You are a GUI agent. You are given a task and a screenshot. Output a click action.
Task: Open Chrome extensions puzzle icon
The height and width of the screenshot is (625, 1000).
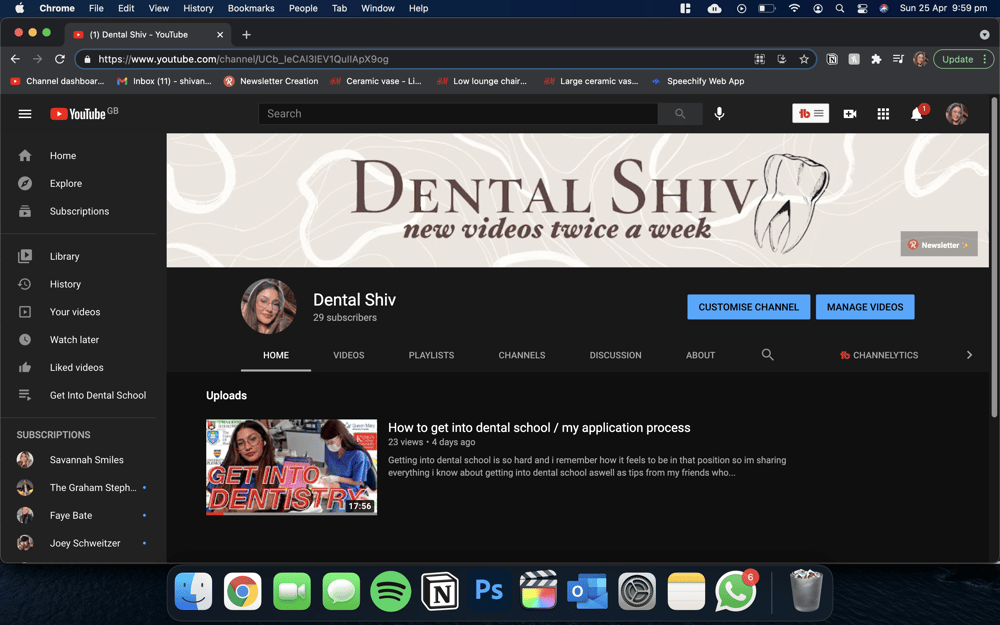click(x=876, y=59)
